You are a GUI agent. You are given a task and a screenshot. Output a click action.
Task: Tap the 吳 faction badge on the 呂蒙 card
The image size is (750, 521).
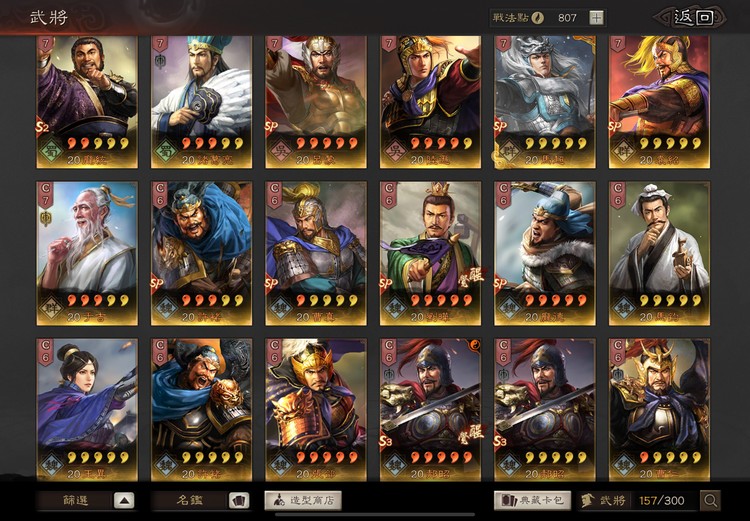tap(281, 151)
